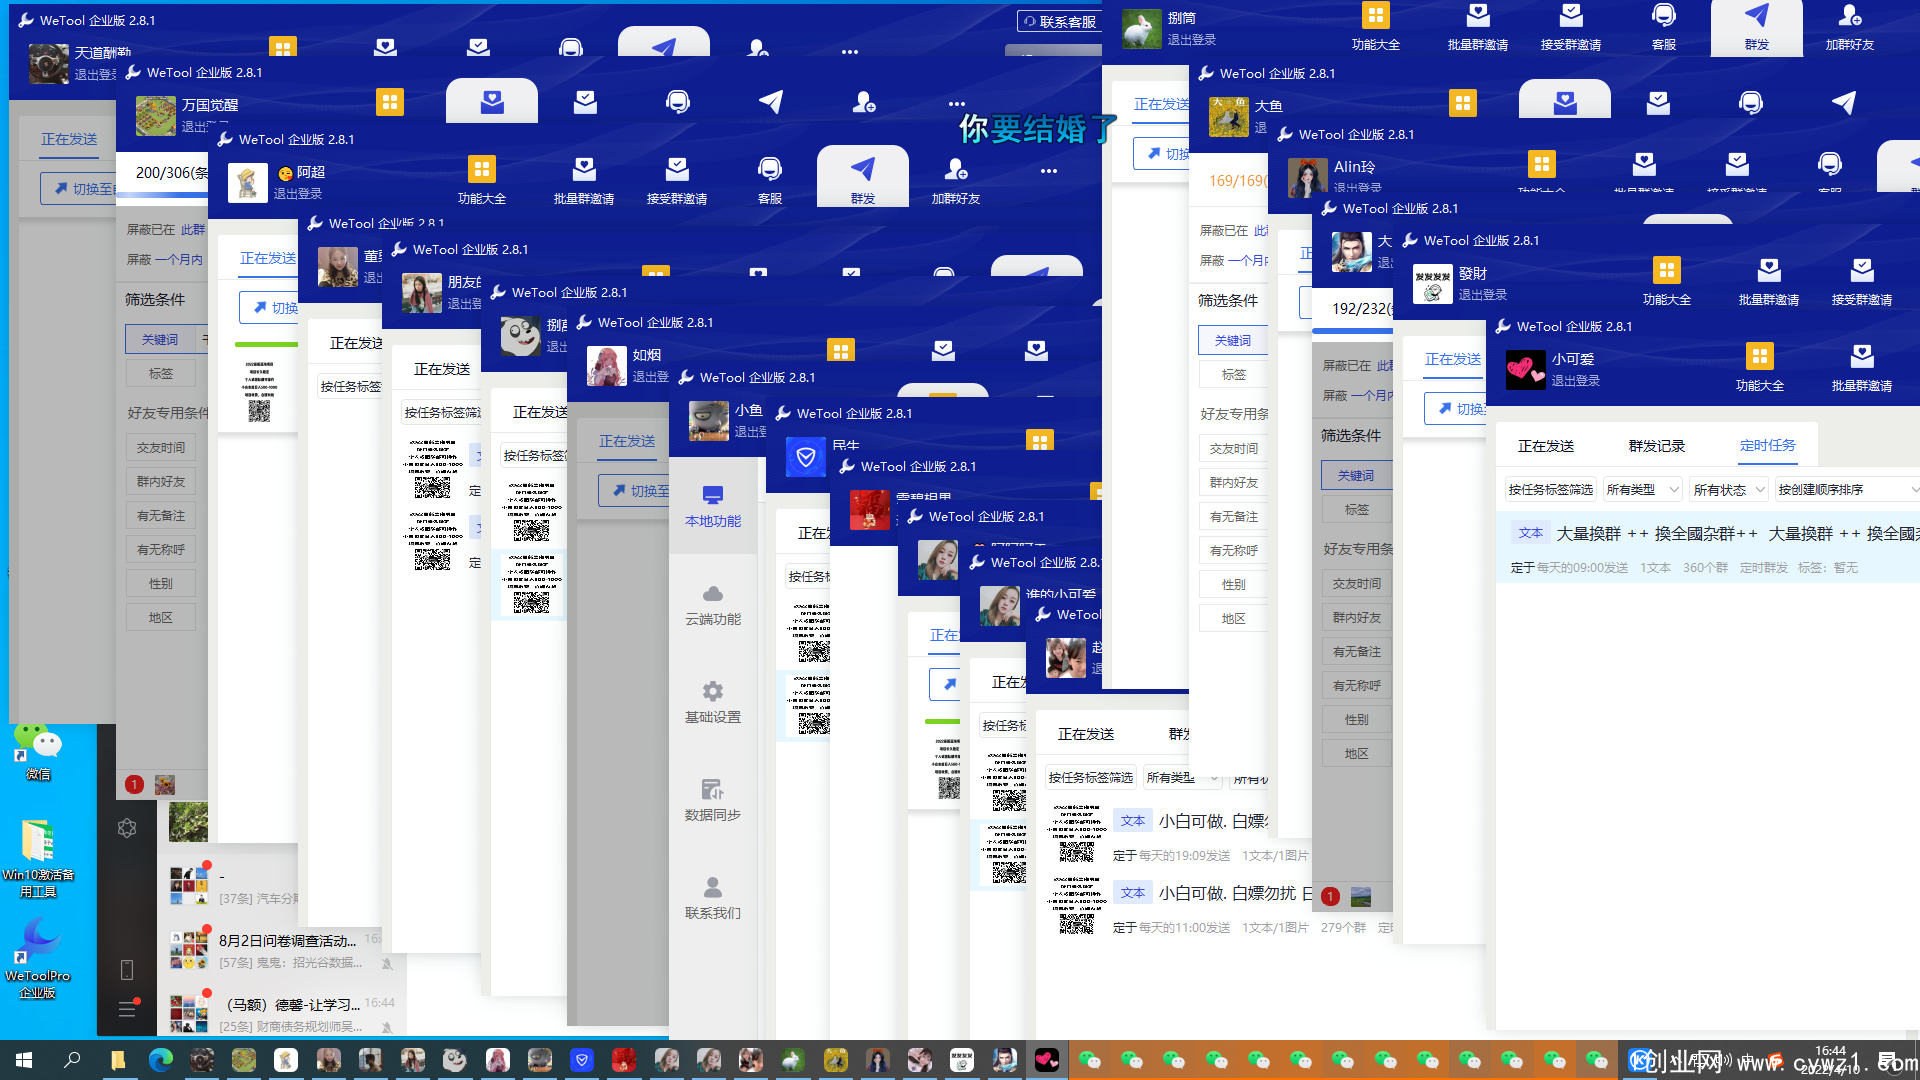The height and width of the screenshot is (1080, 1920).
Task: Expand 按创建顺序排序 dropdown in 小可爱 window
Action: coord(1846,490)
